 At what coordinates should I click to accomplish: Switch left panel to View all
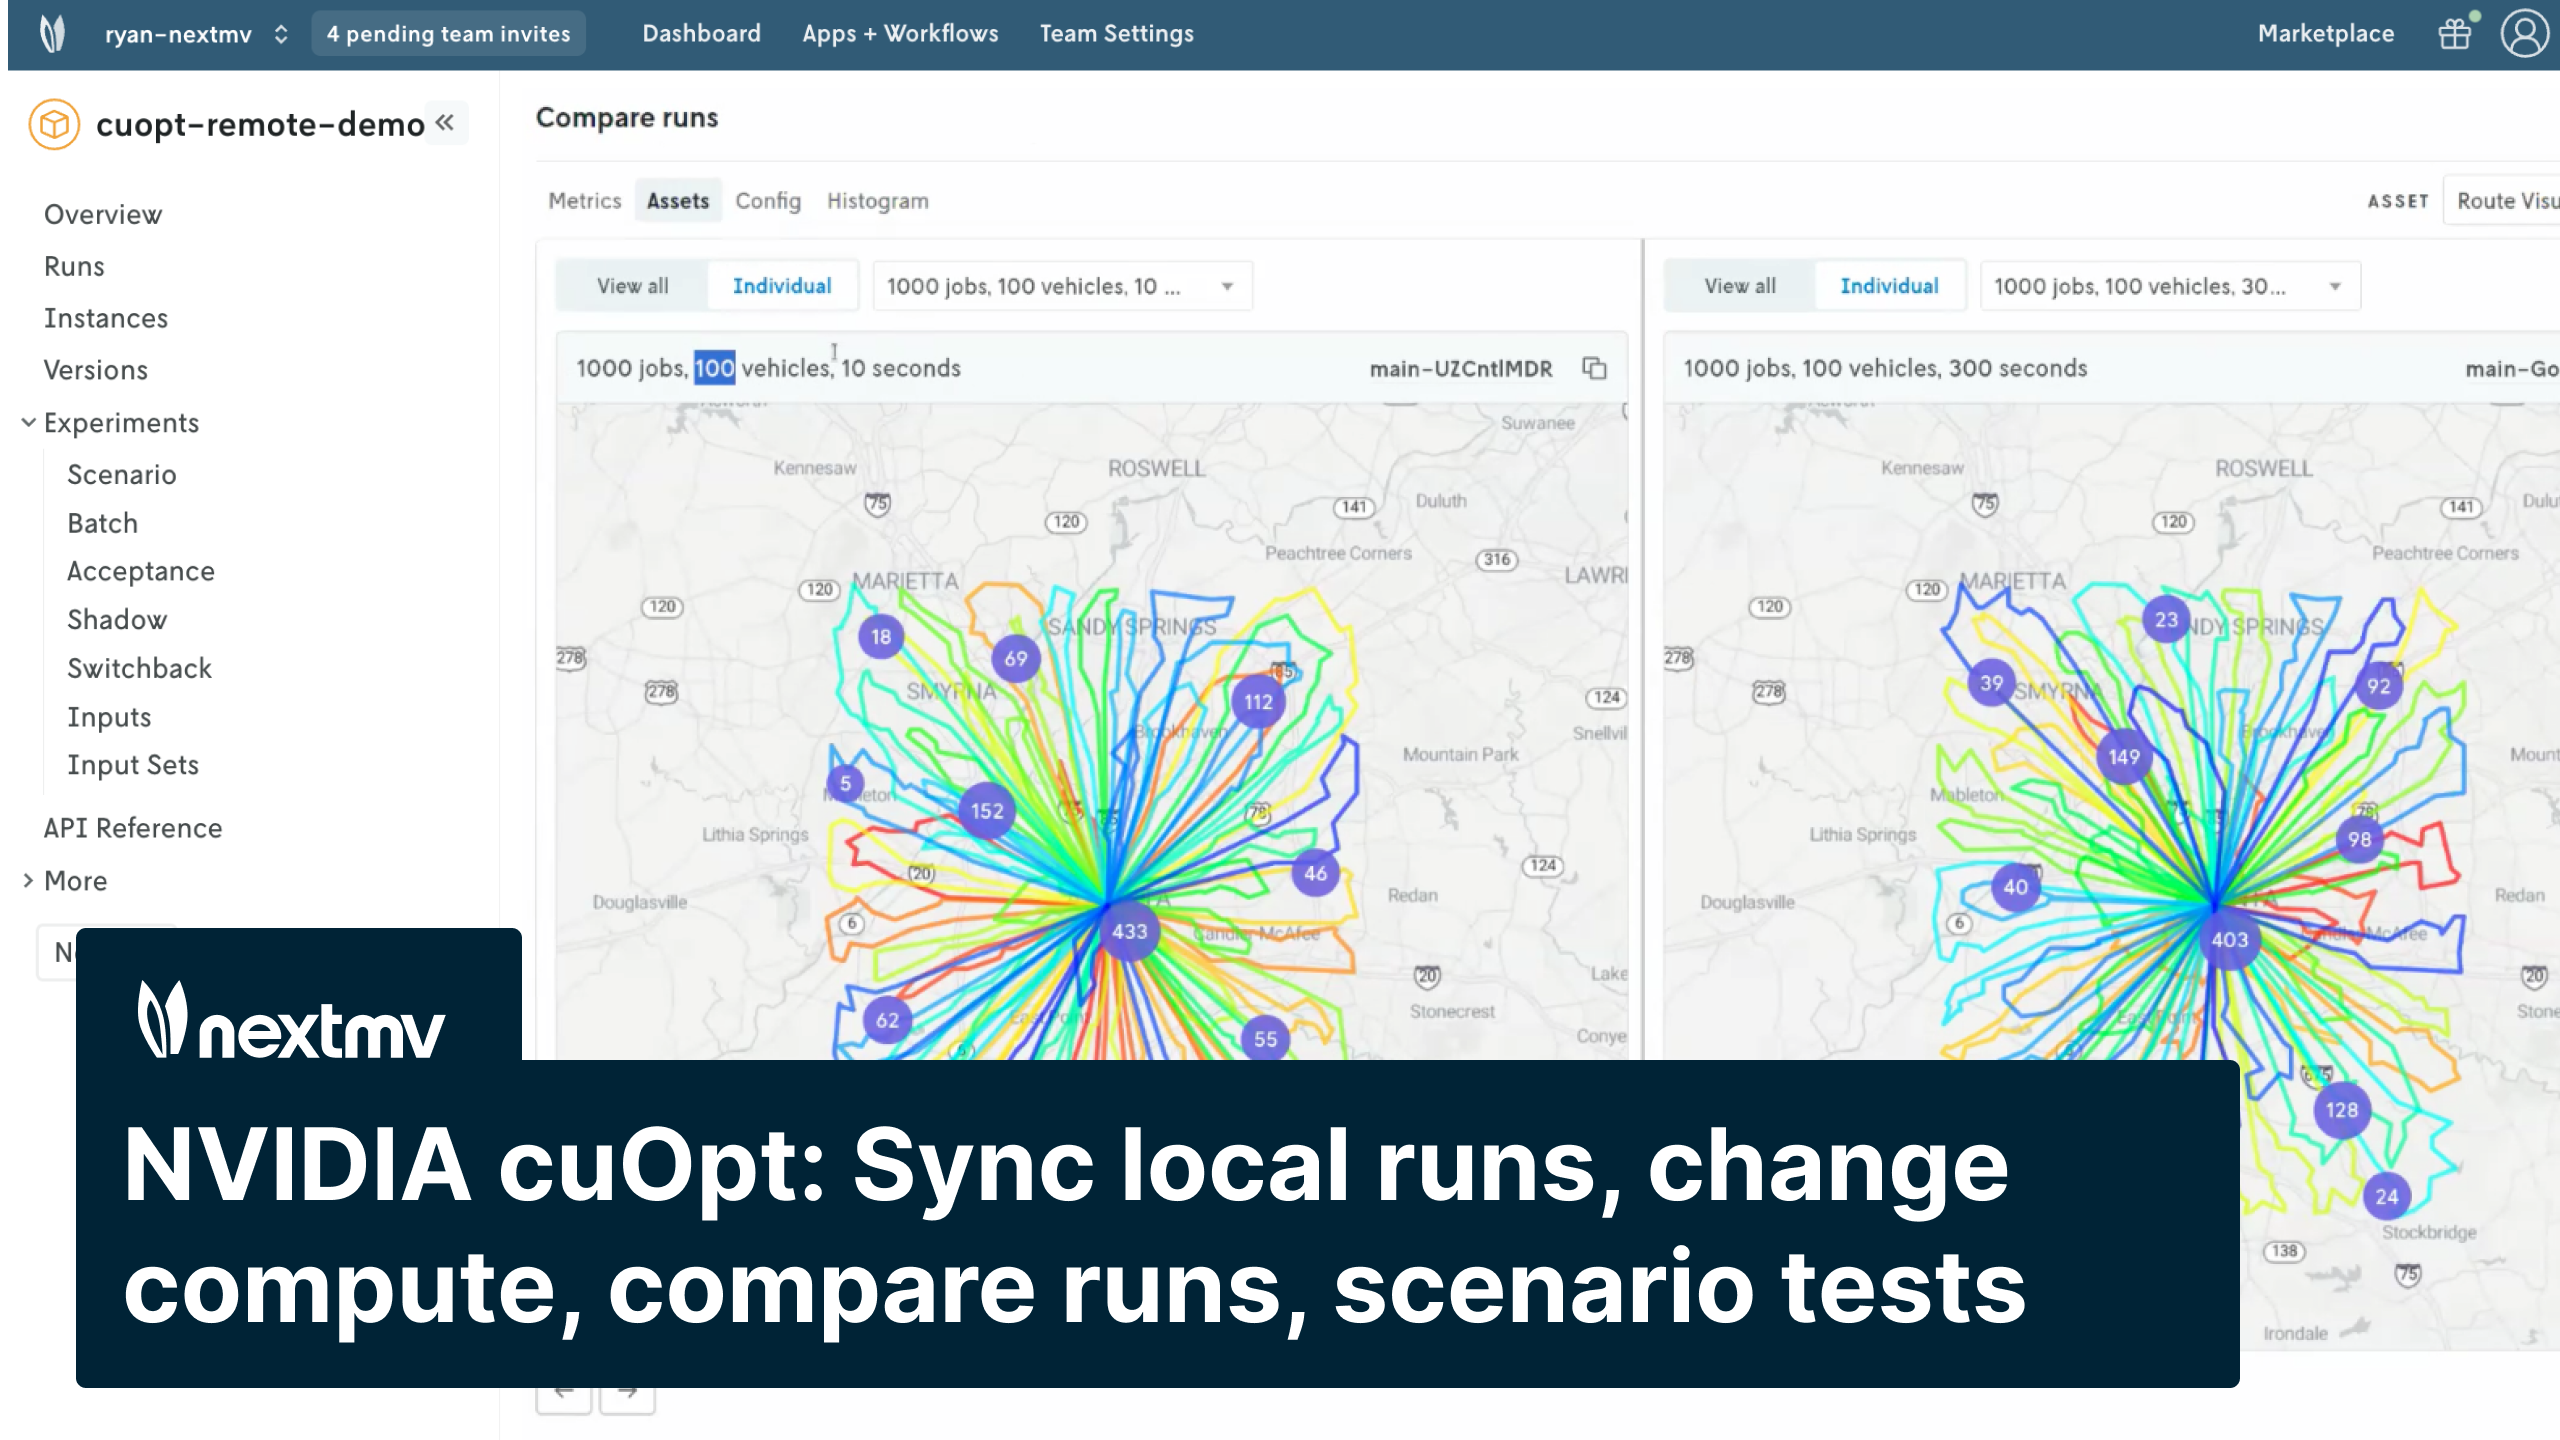tap(632, 286)
